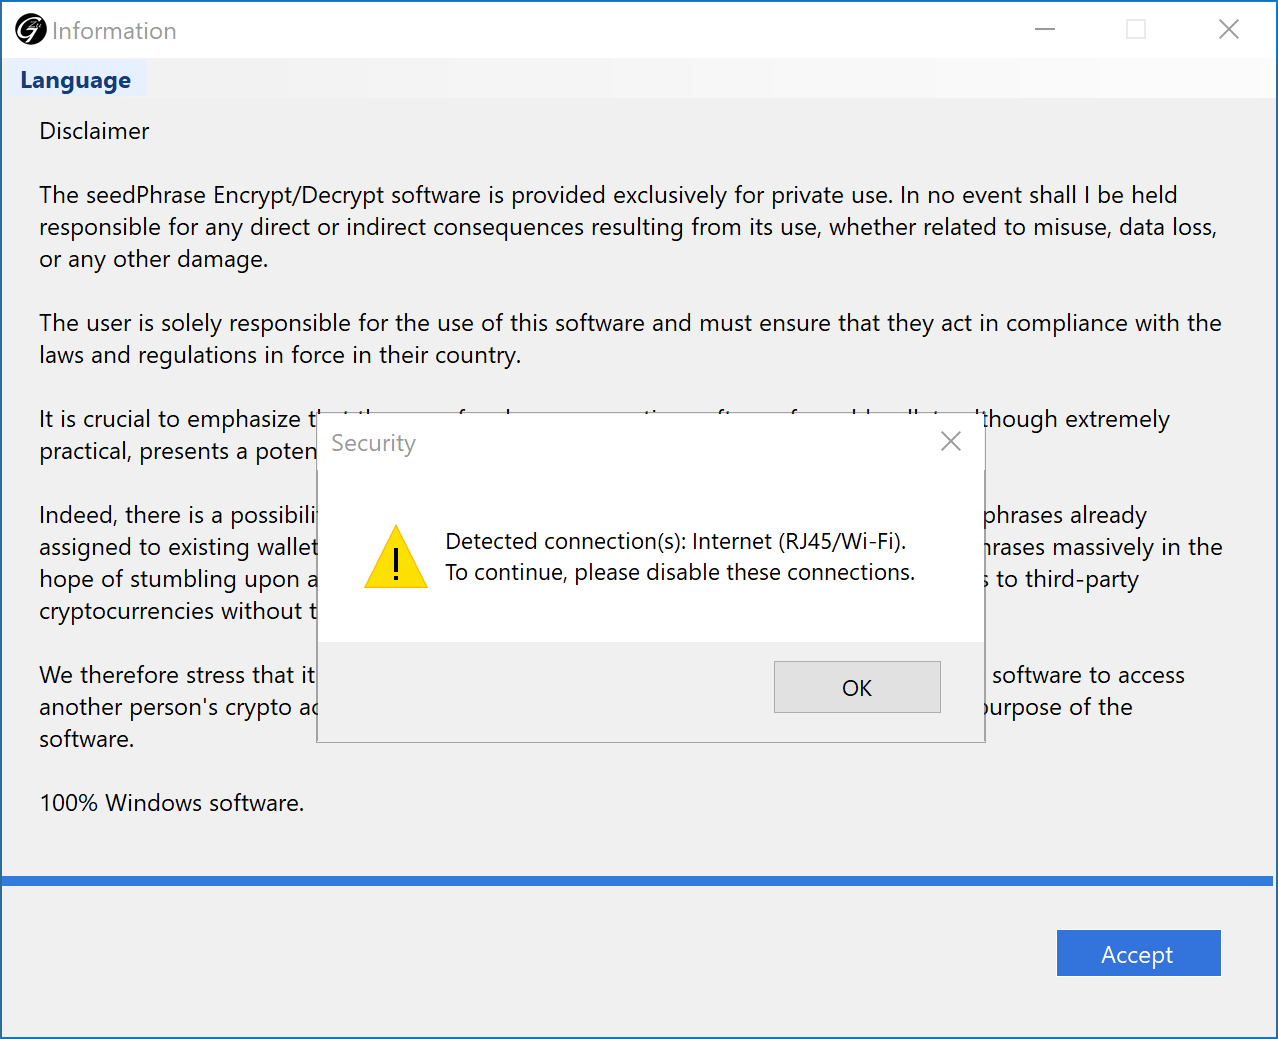
Task: Click the app logo in the title bar
Action: click(31, 30)
